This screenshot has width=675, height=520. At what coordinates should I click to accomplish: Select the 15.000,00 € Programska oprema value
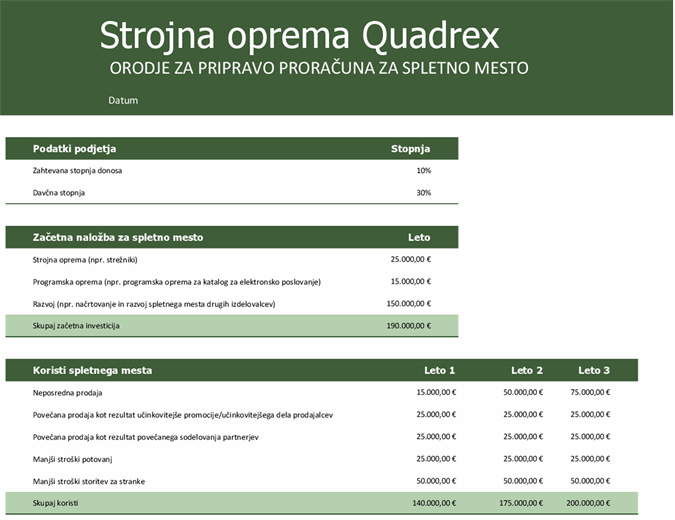coord(410,282)
